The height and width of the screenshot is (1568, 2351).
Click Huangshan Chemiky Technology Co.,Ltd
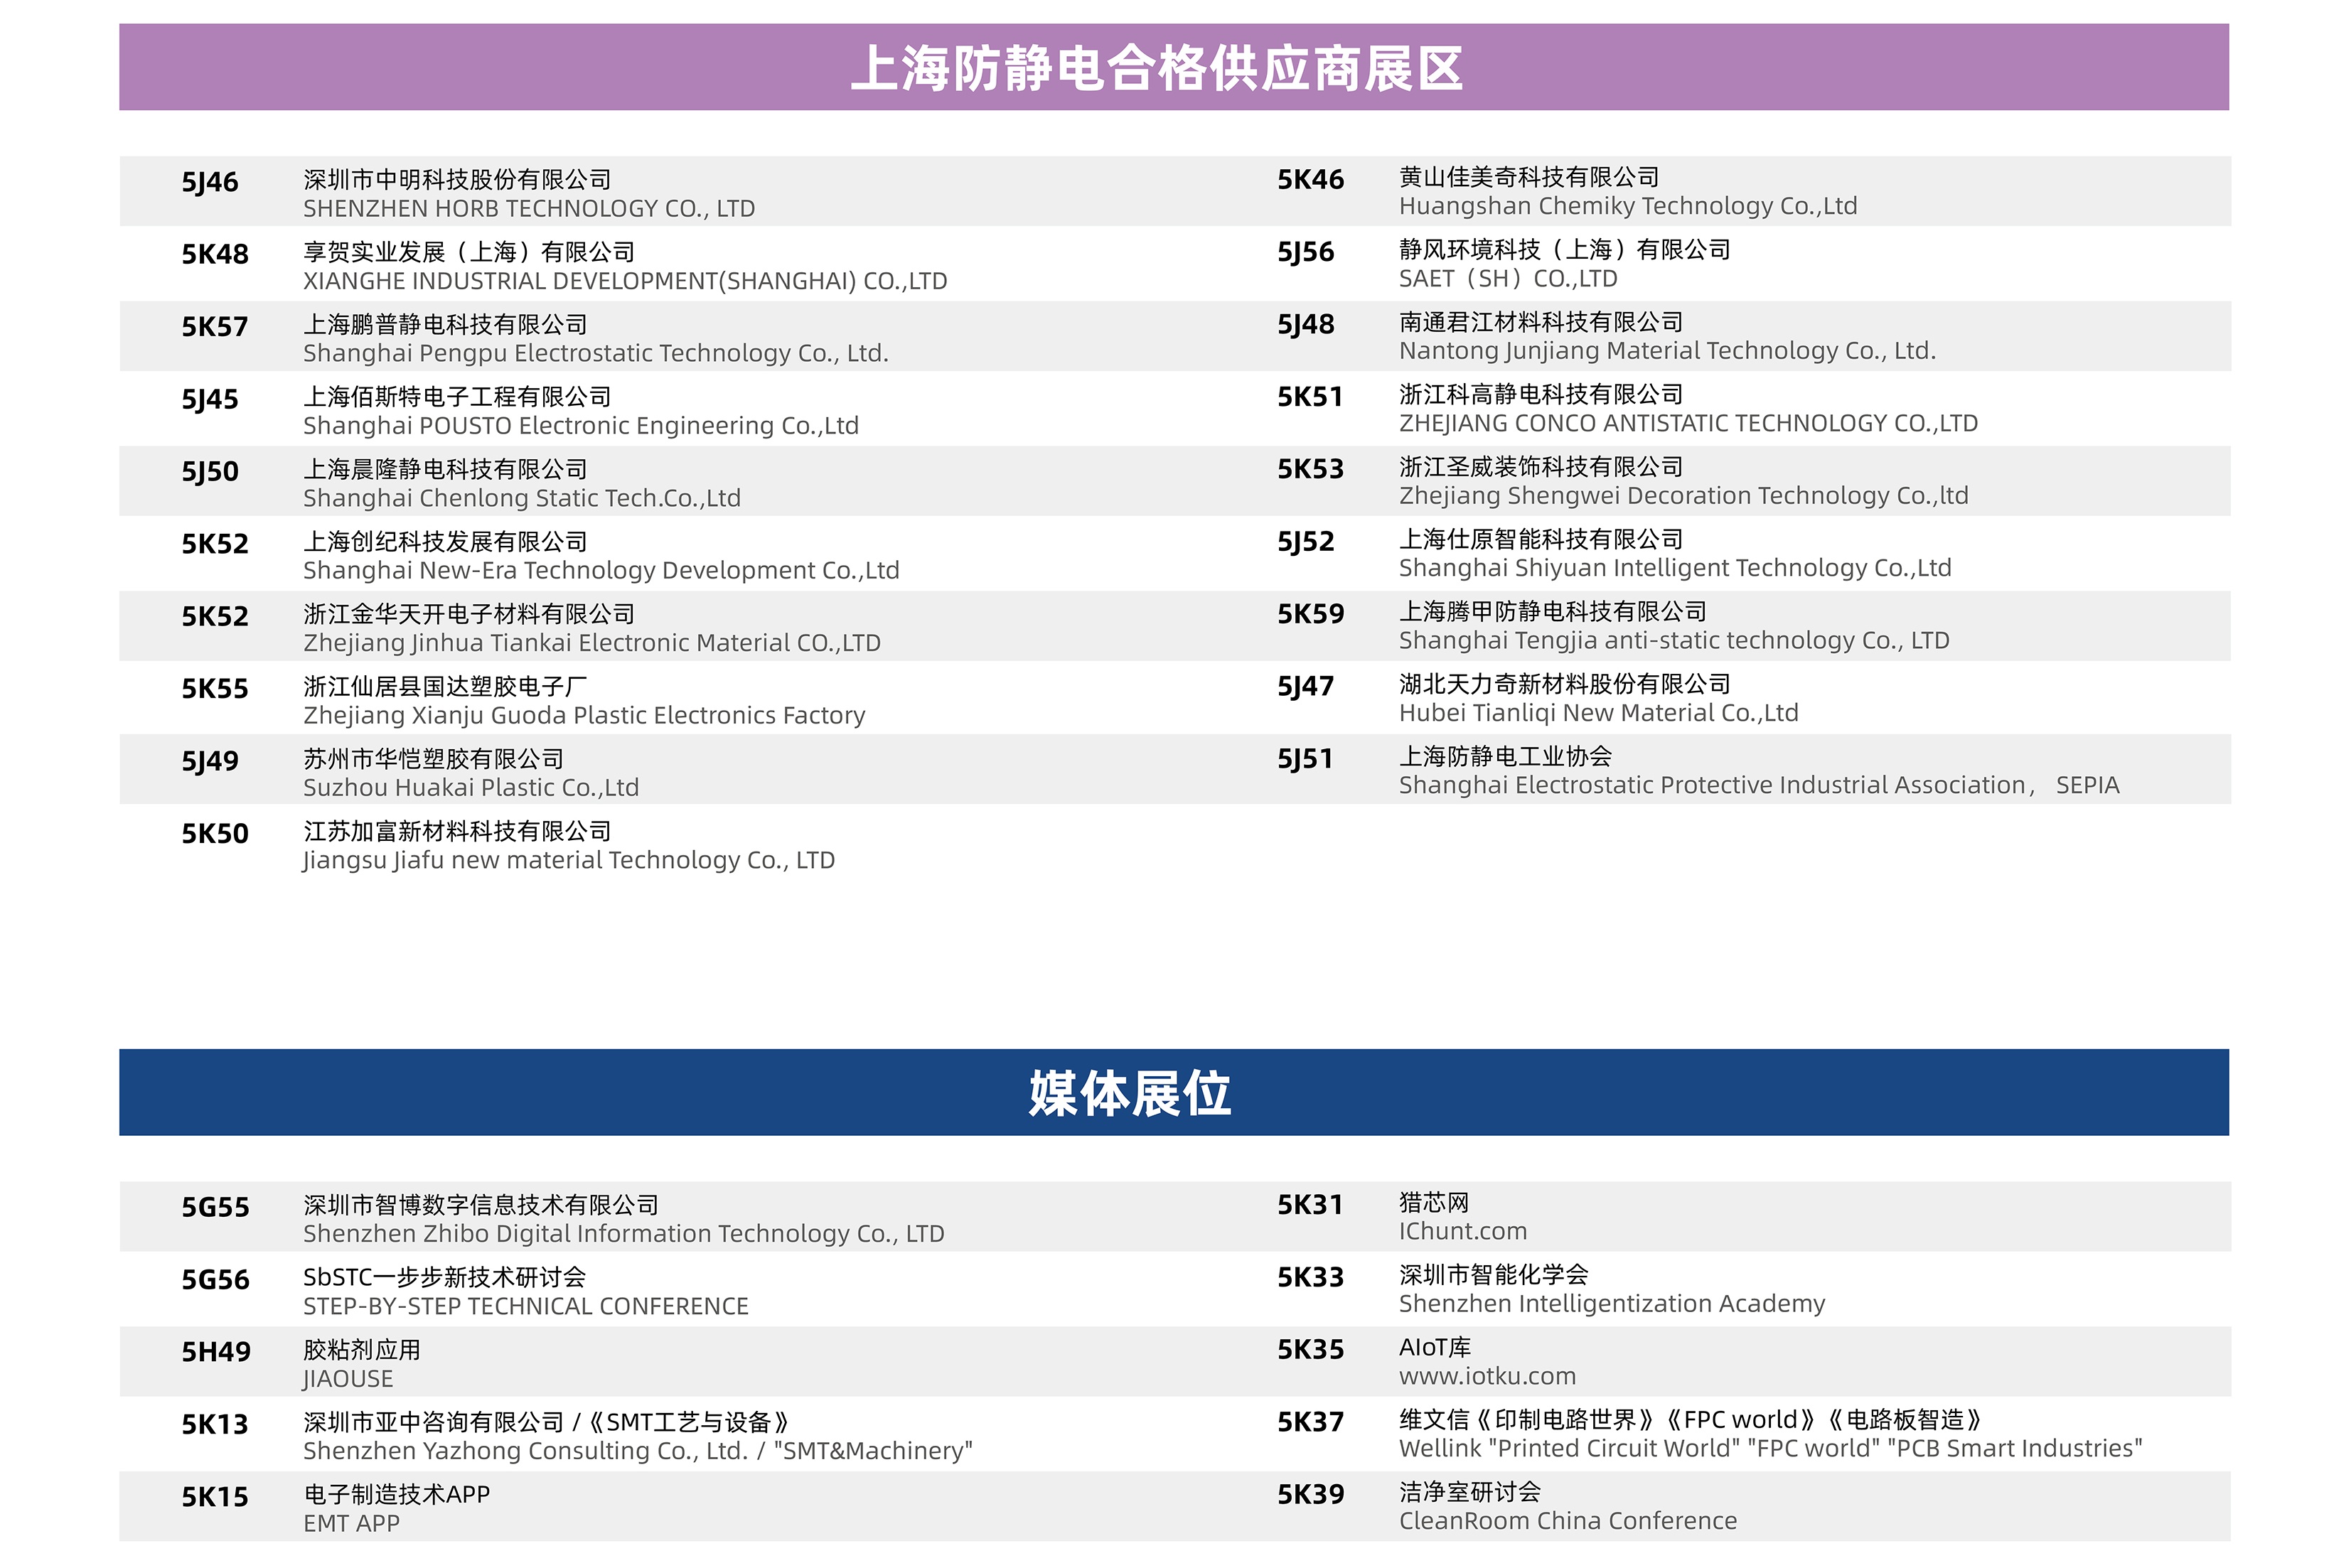(x=1628, y=206)
